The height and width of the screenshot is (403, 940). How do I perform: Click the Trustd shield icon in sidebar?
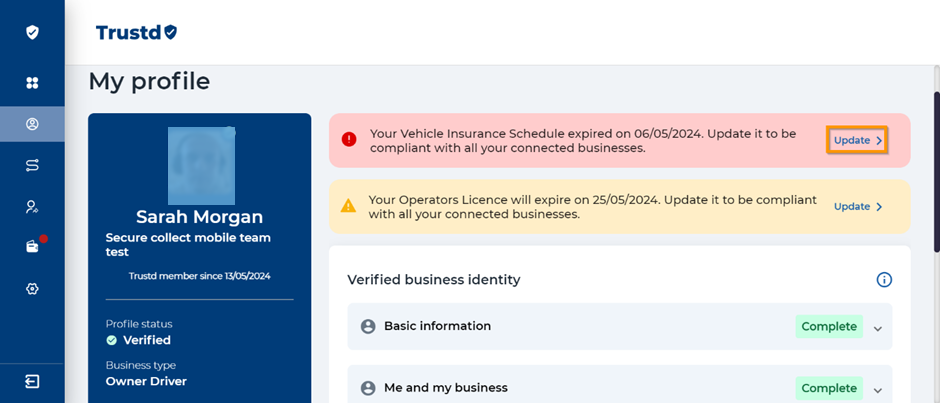[x=32, y=32]
